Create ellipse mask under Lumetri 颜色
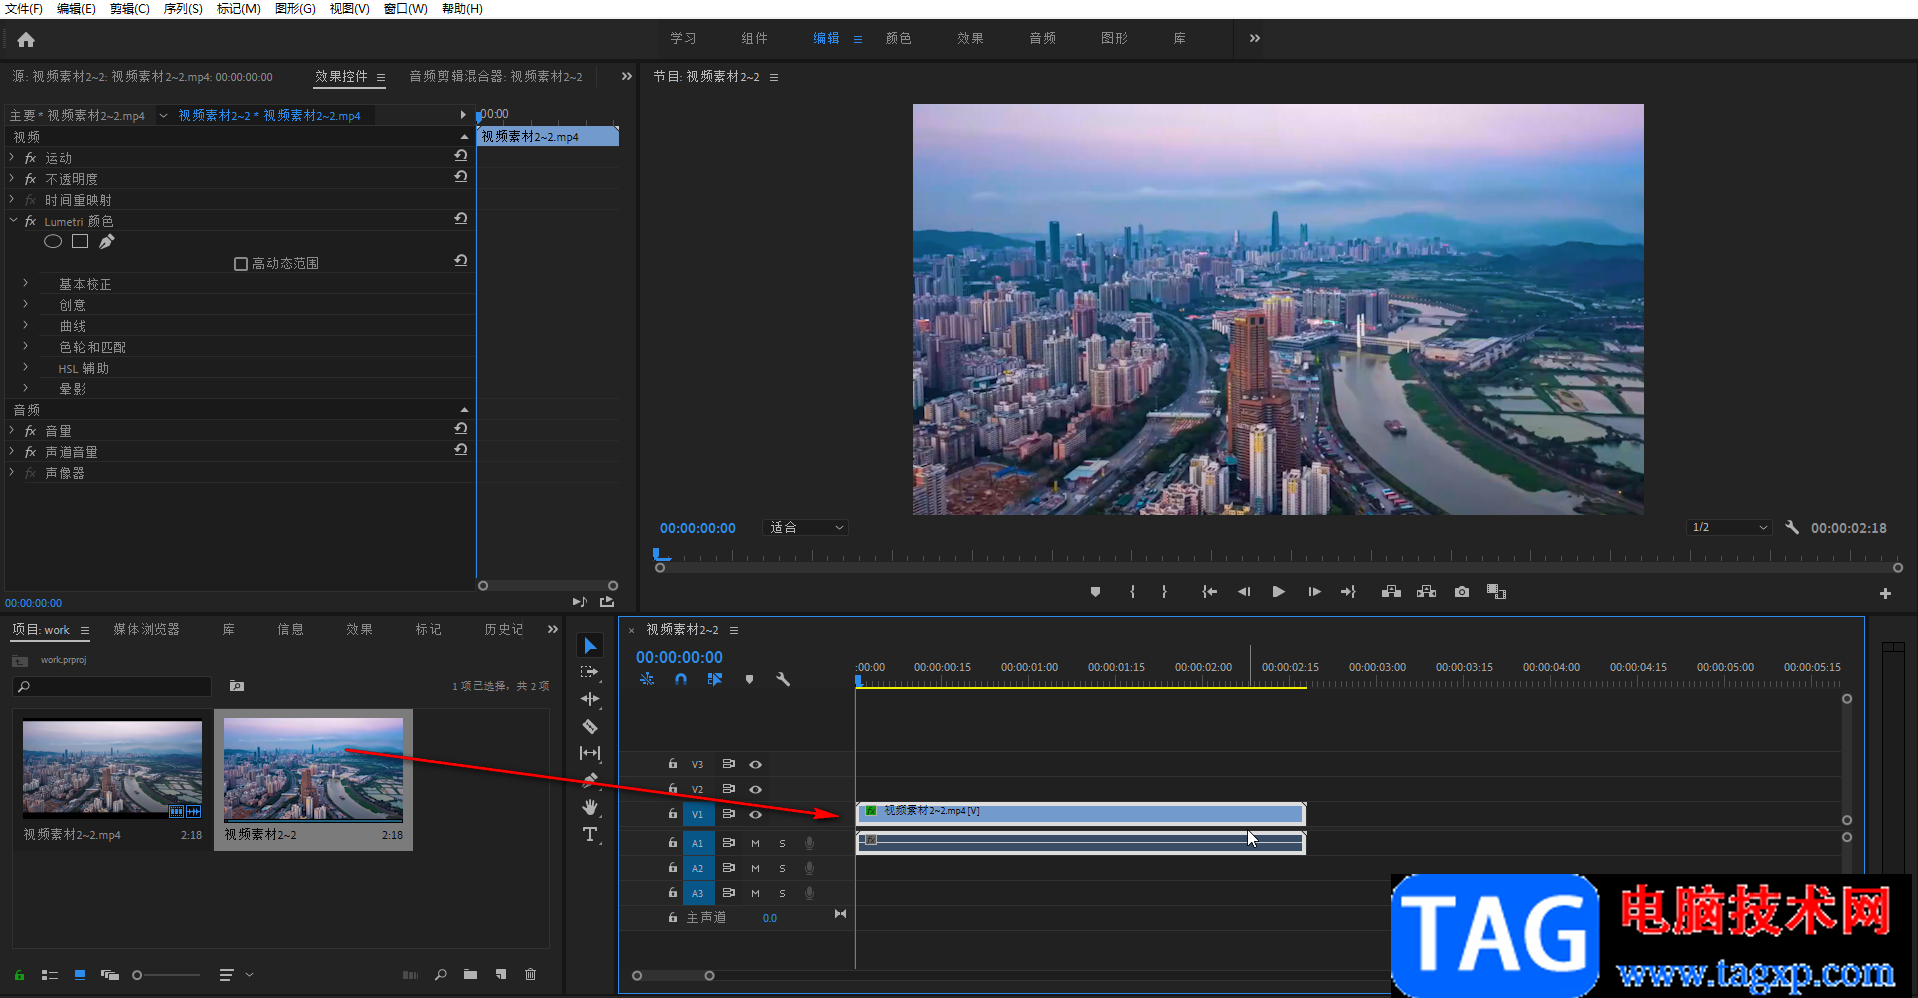The width and height of the screenshot is (1918, 998). tap(53, 241)
